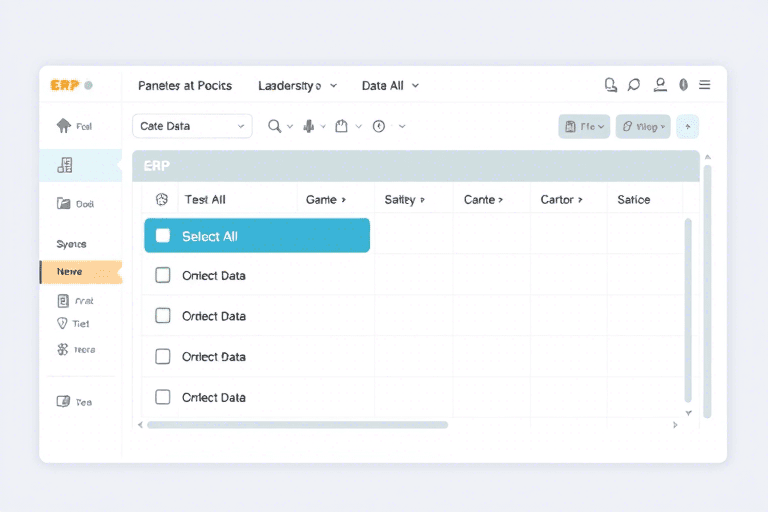Click the View button beside File

[643, 126]
